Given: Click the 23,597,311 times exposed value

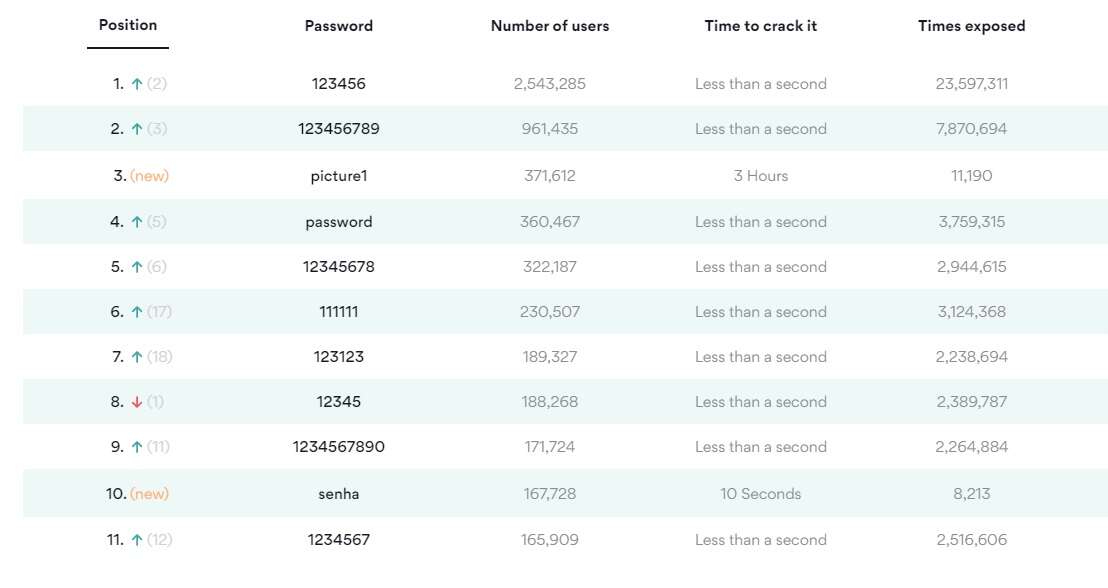Looking at the screenshot, I should coord(972,84).
